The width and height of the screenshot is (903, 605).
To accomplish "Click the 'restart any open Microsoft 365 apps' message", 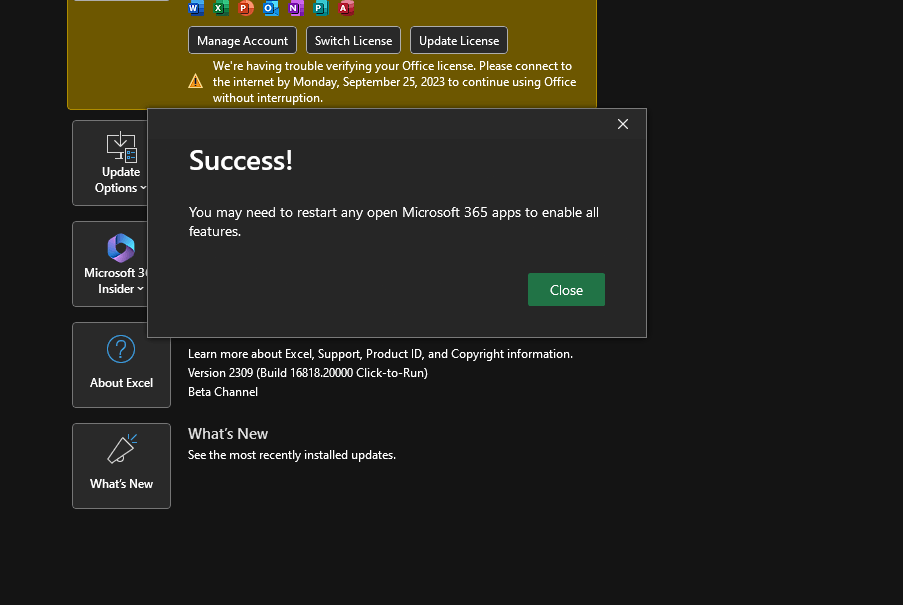I will [x=394, y=222].
